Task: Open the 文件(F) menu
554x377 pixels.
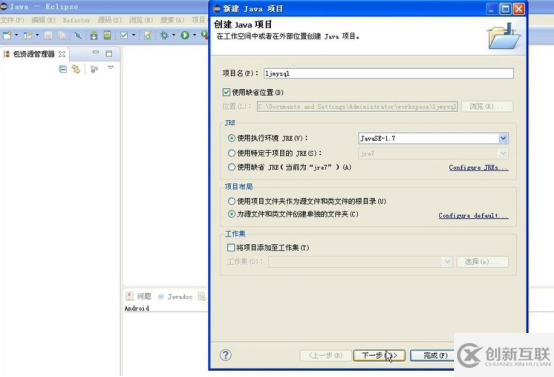Action: pos(12,20)
